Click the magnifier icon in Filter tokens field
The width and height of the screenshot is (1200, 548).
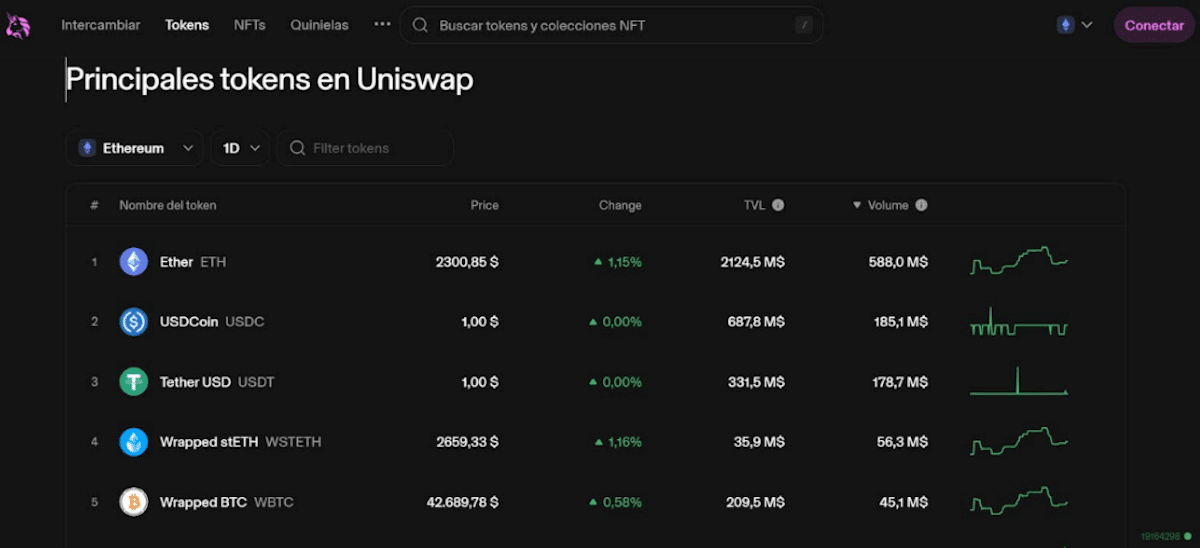click(x=297, y=148)
